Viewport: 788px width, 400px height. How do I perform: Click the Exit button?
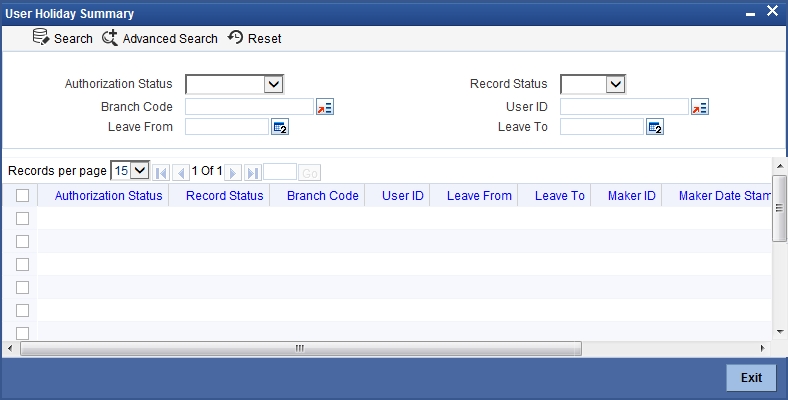[751, 377]
